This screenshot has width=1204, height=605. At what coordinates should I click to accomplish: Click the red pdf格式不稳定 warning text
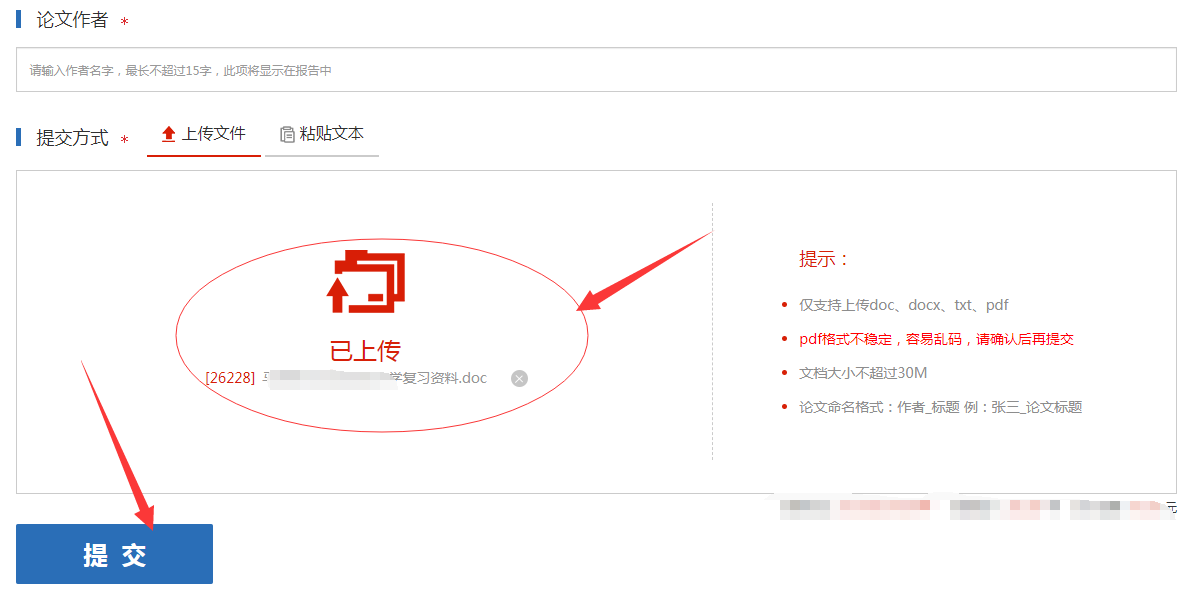pyautogui.click(x=936, y=340)
